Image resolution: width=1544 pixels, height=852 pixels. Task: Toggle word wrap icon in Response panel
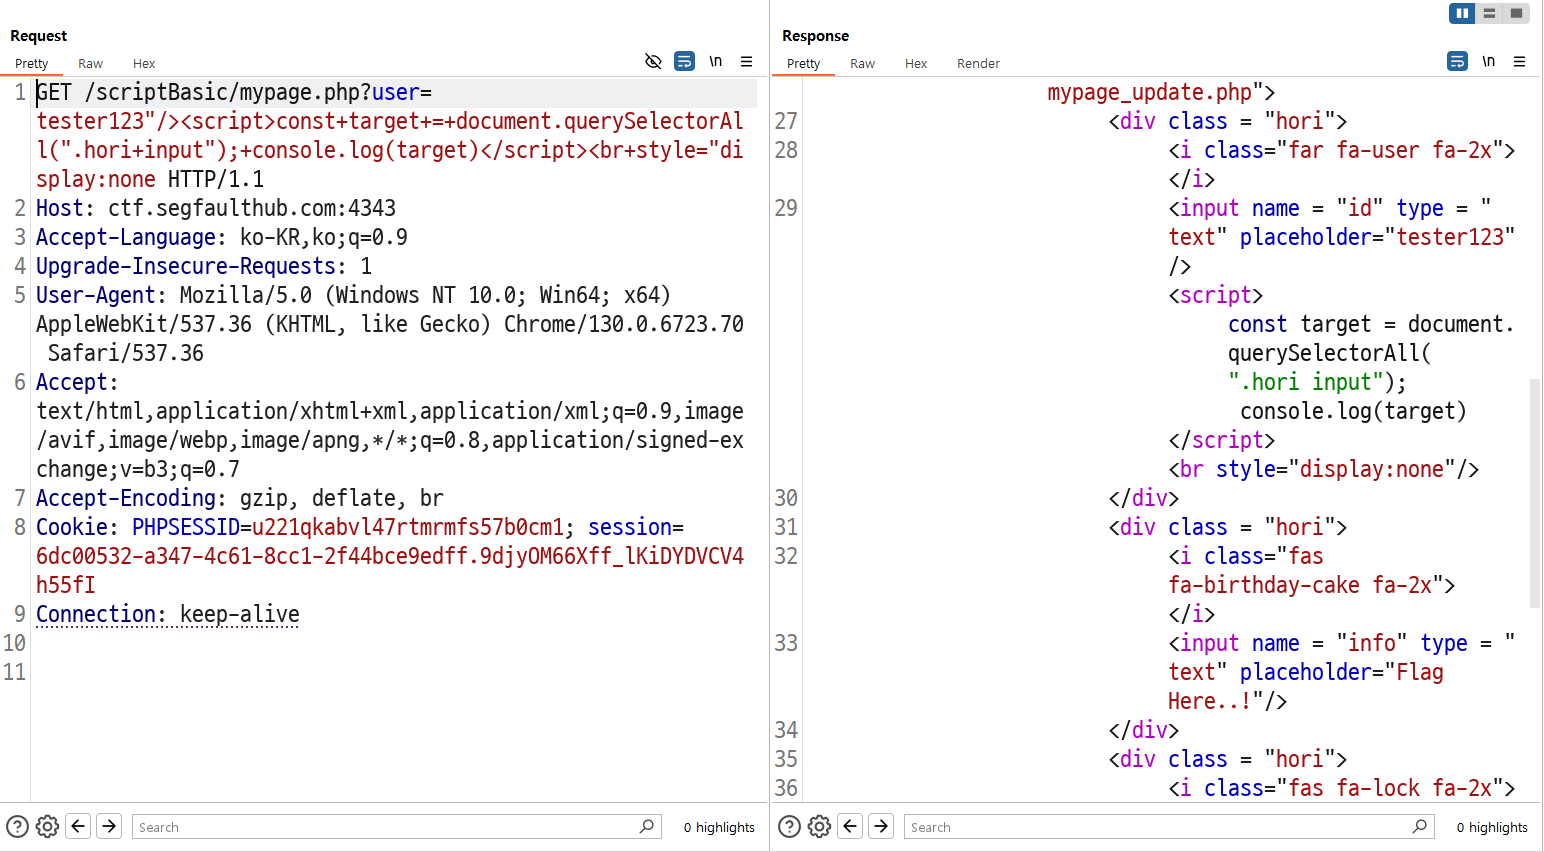1457,61
